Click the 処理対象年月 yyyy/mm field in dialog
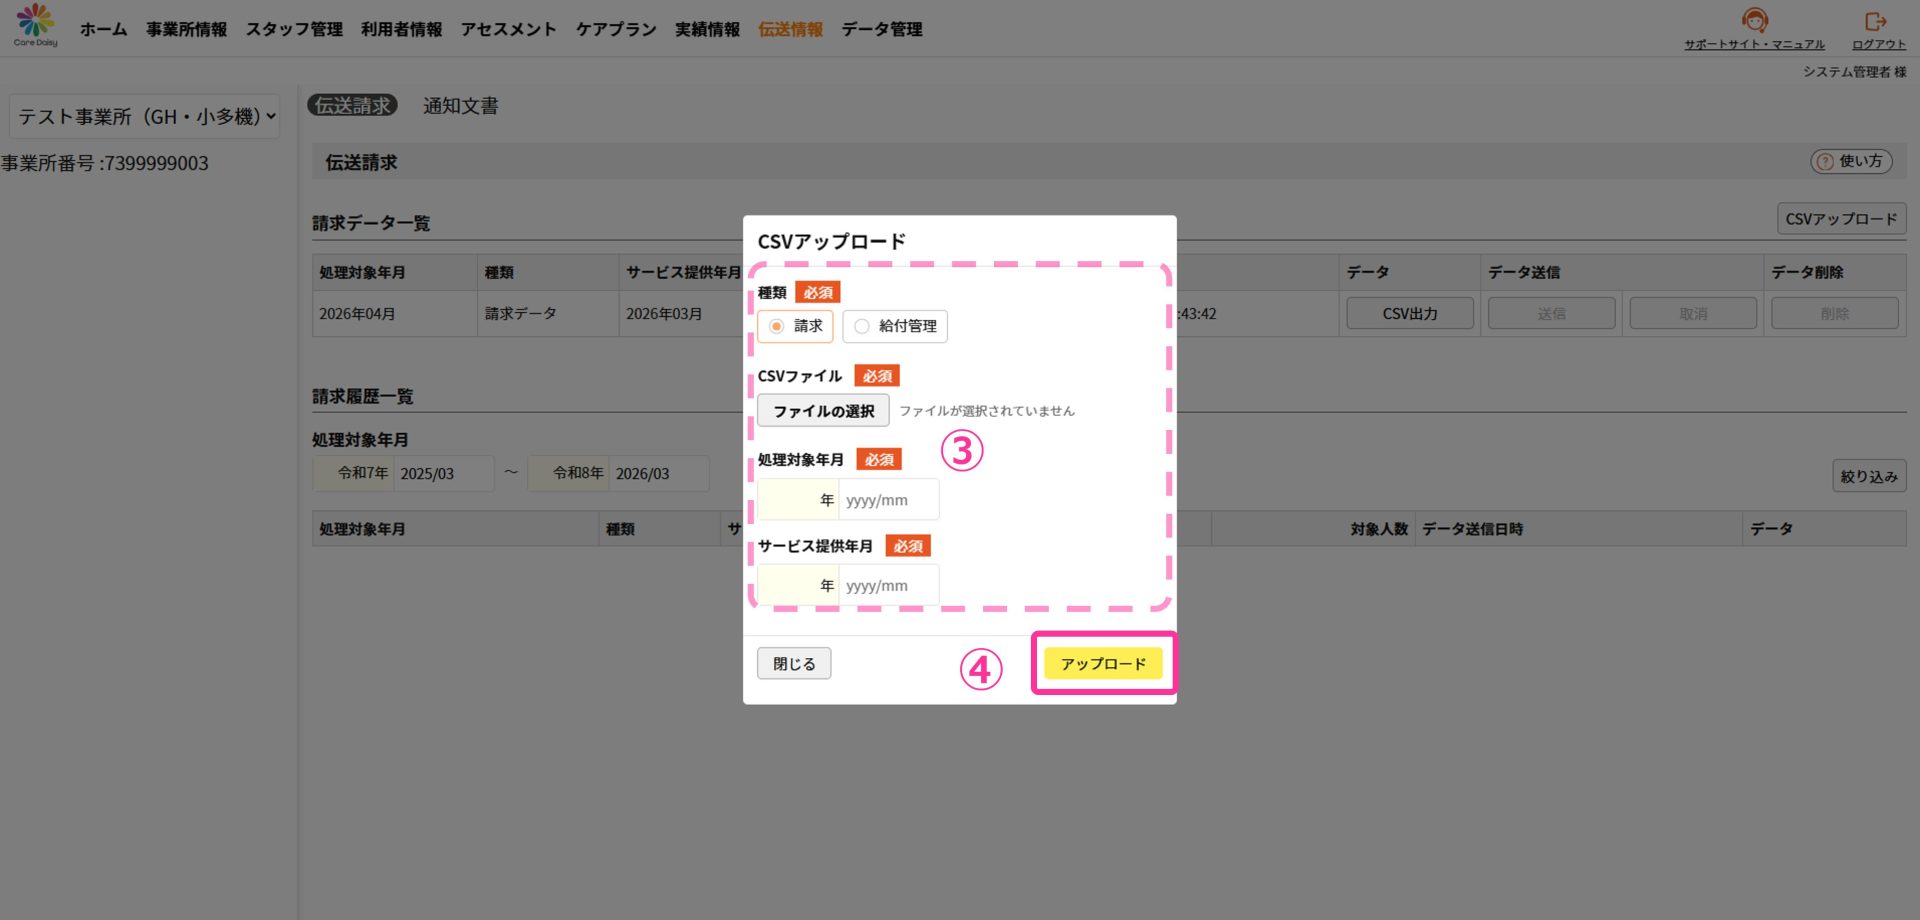The height and width of the screenshot is (920, 1920). [888, 500]
